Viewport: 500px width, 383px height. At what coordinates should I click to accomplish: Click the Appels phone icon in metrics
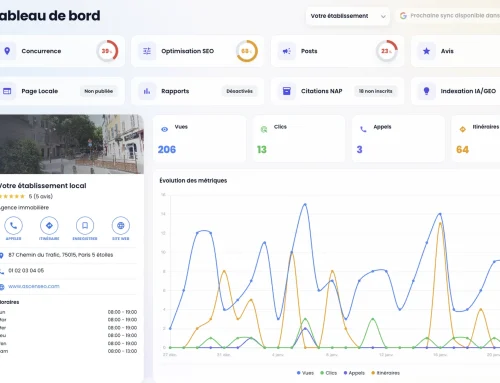363,129
